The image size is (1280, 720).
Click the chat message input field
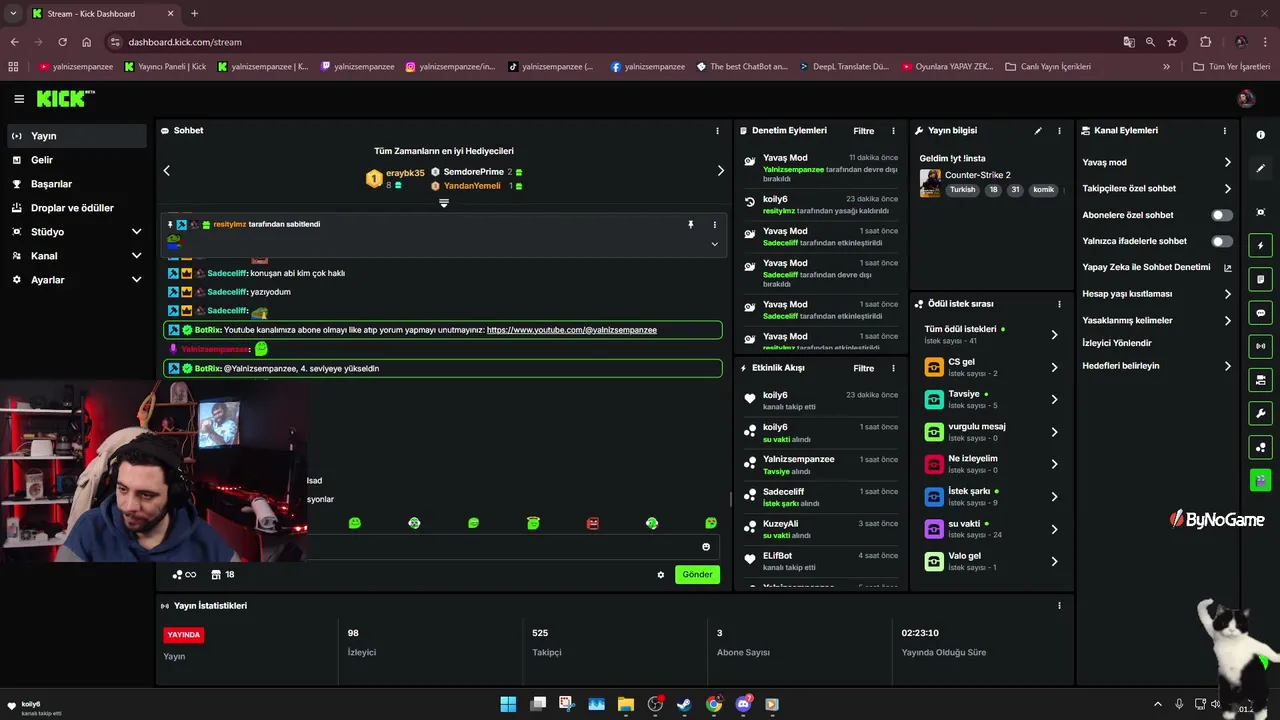(x=500, y=547)
